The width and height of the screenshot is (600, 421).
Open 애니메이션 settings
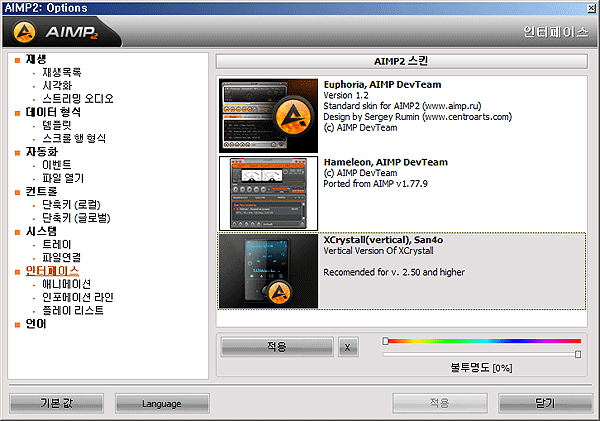67,284
